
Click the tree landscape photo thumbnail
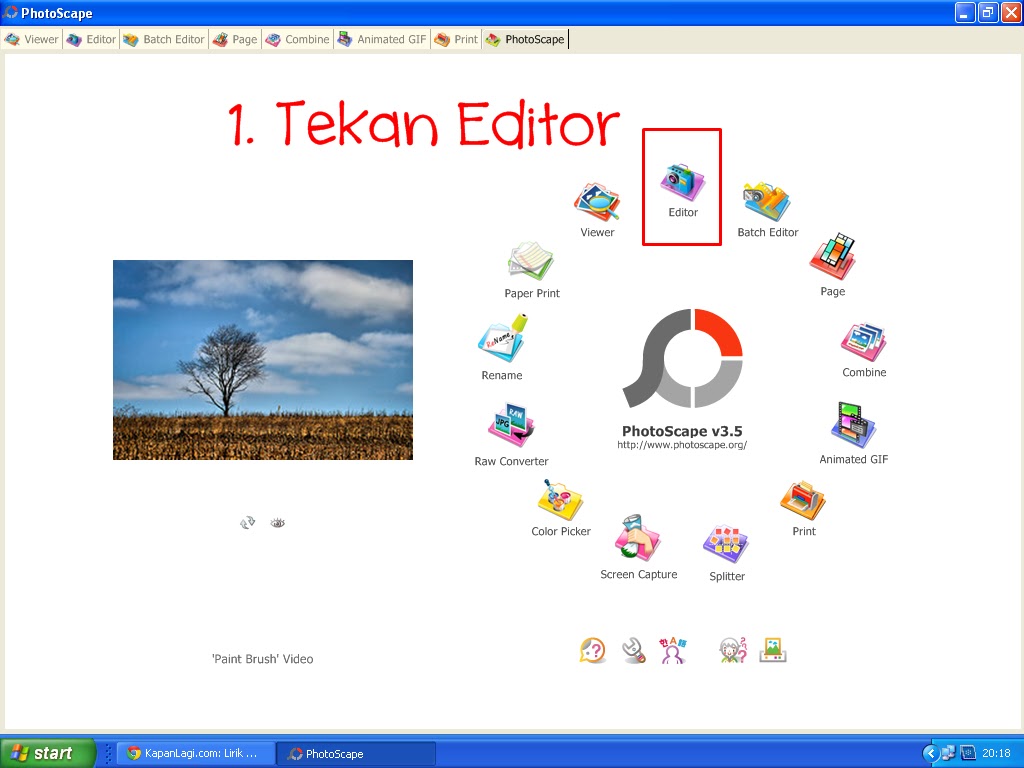pos(263,360)
